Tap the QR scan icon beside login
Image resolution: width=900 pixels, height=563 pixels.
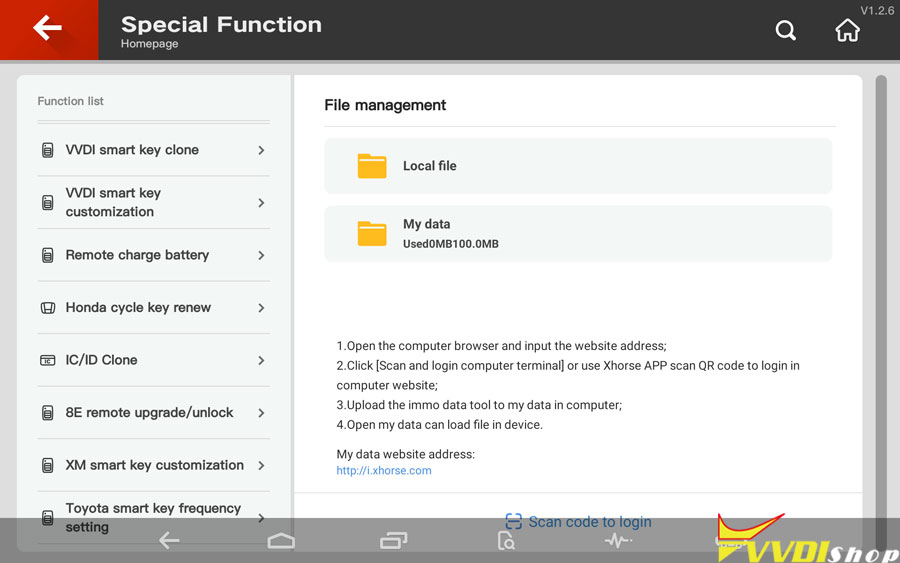pyautogui.click(x=514, y=521)
